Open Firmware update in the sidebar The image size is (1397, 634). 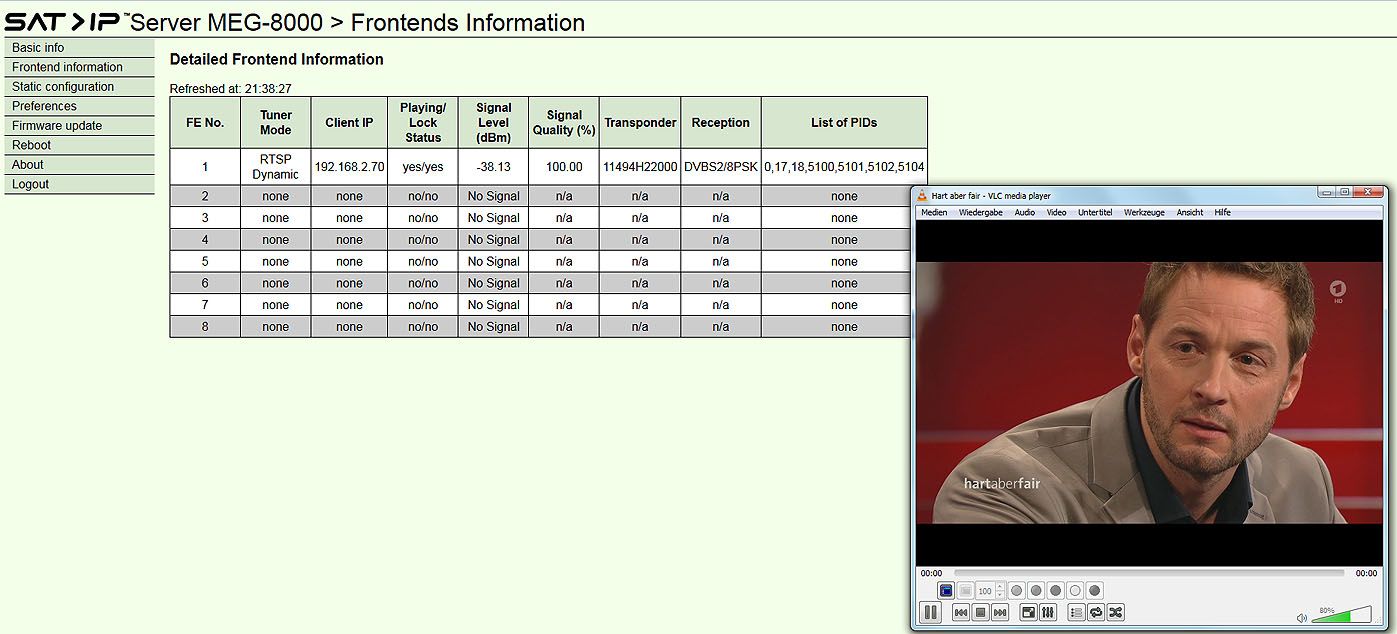click(80, 126)
